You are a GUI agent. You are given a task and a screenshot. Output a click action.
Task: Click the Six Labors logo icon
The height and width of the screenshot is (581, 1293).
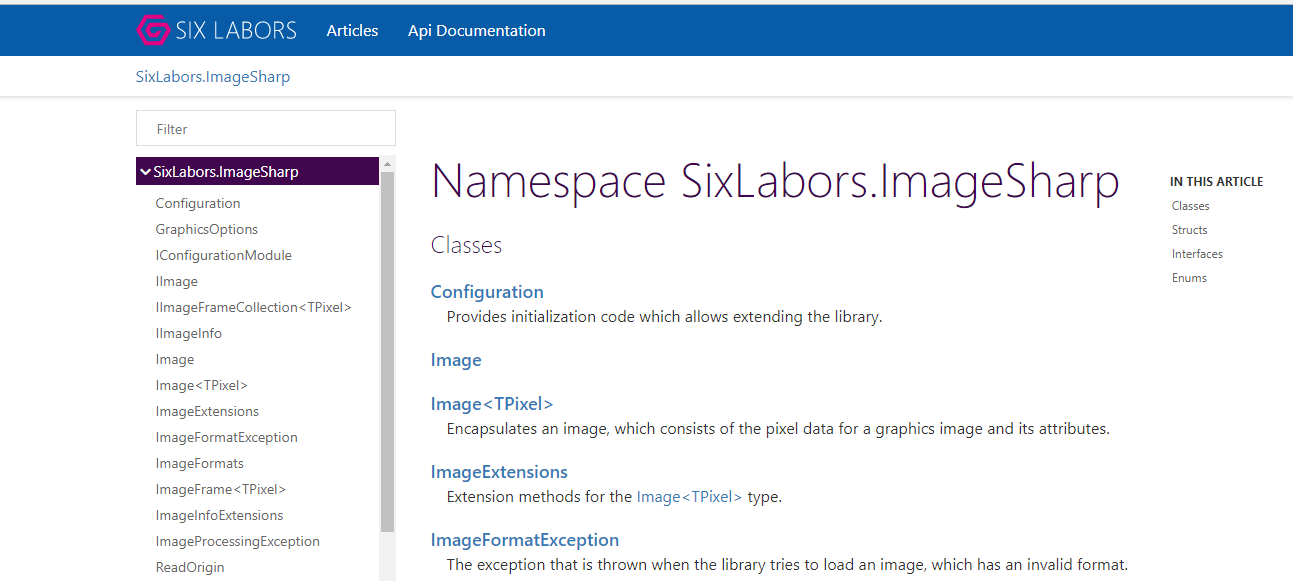pyautogui.click(x=153, y=30)
